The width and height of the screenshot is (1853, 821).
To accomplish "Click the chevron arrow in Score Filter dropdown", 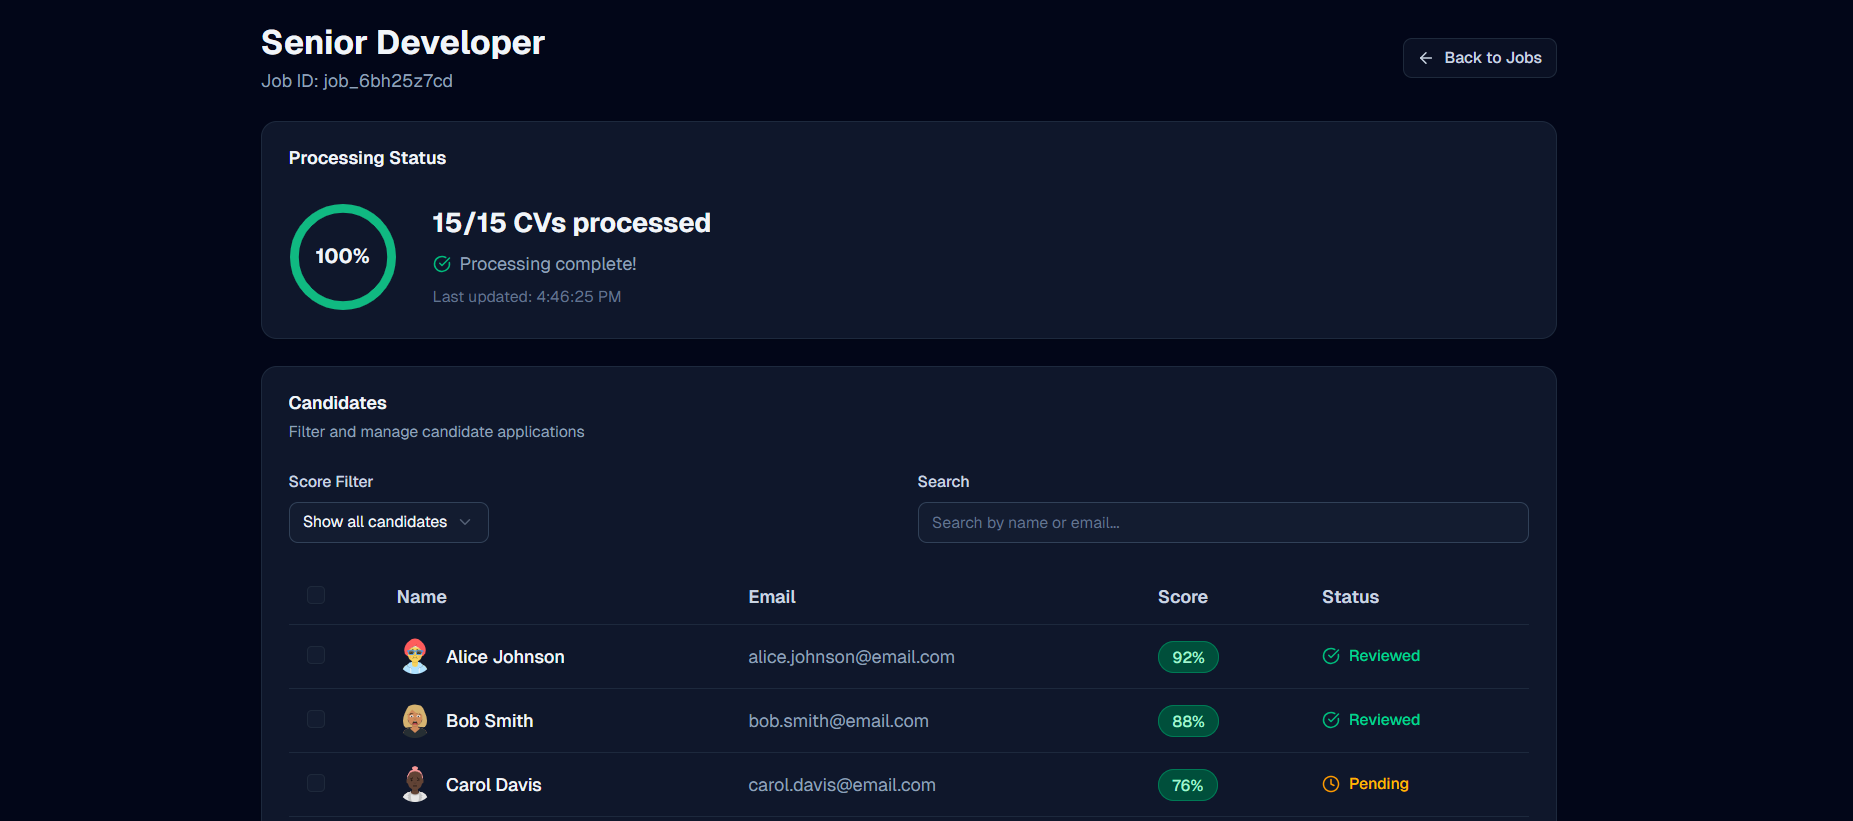I will (x=465, y=522).
